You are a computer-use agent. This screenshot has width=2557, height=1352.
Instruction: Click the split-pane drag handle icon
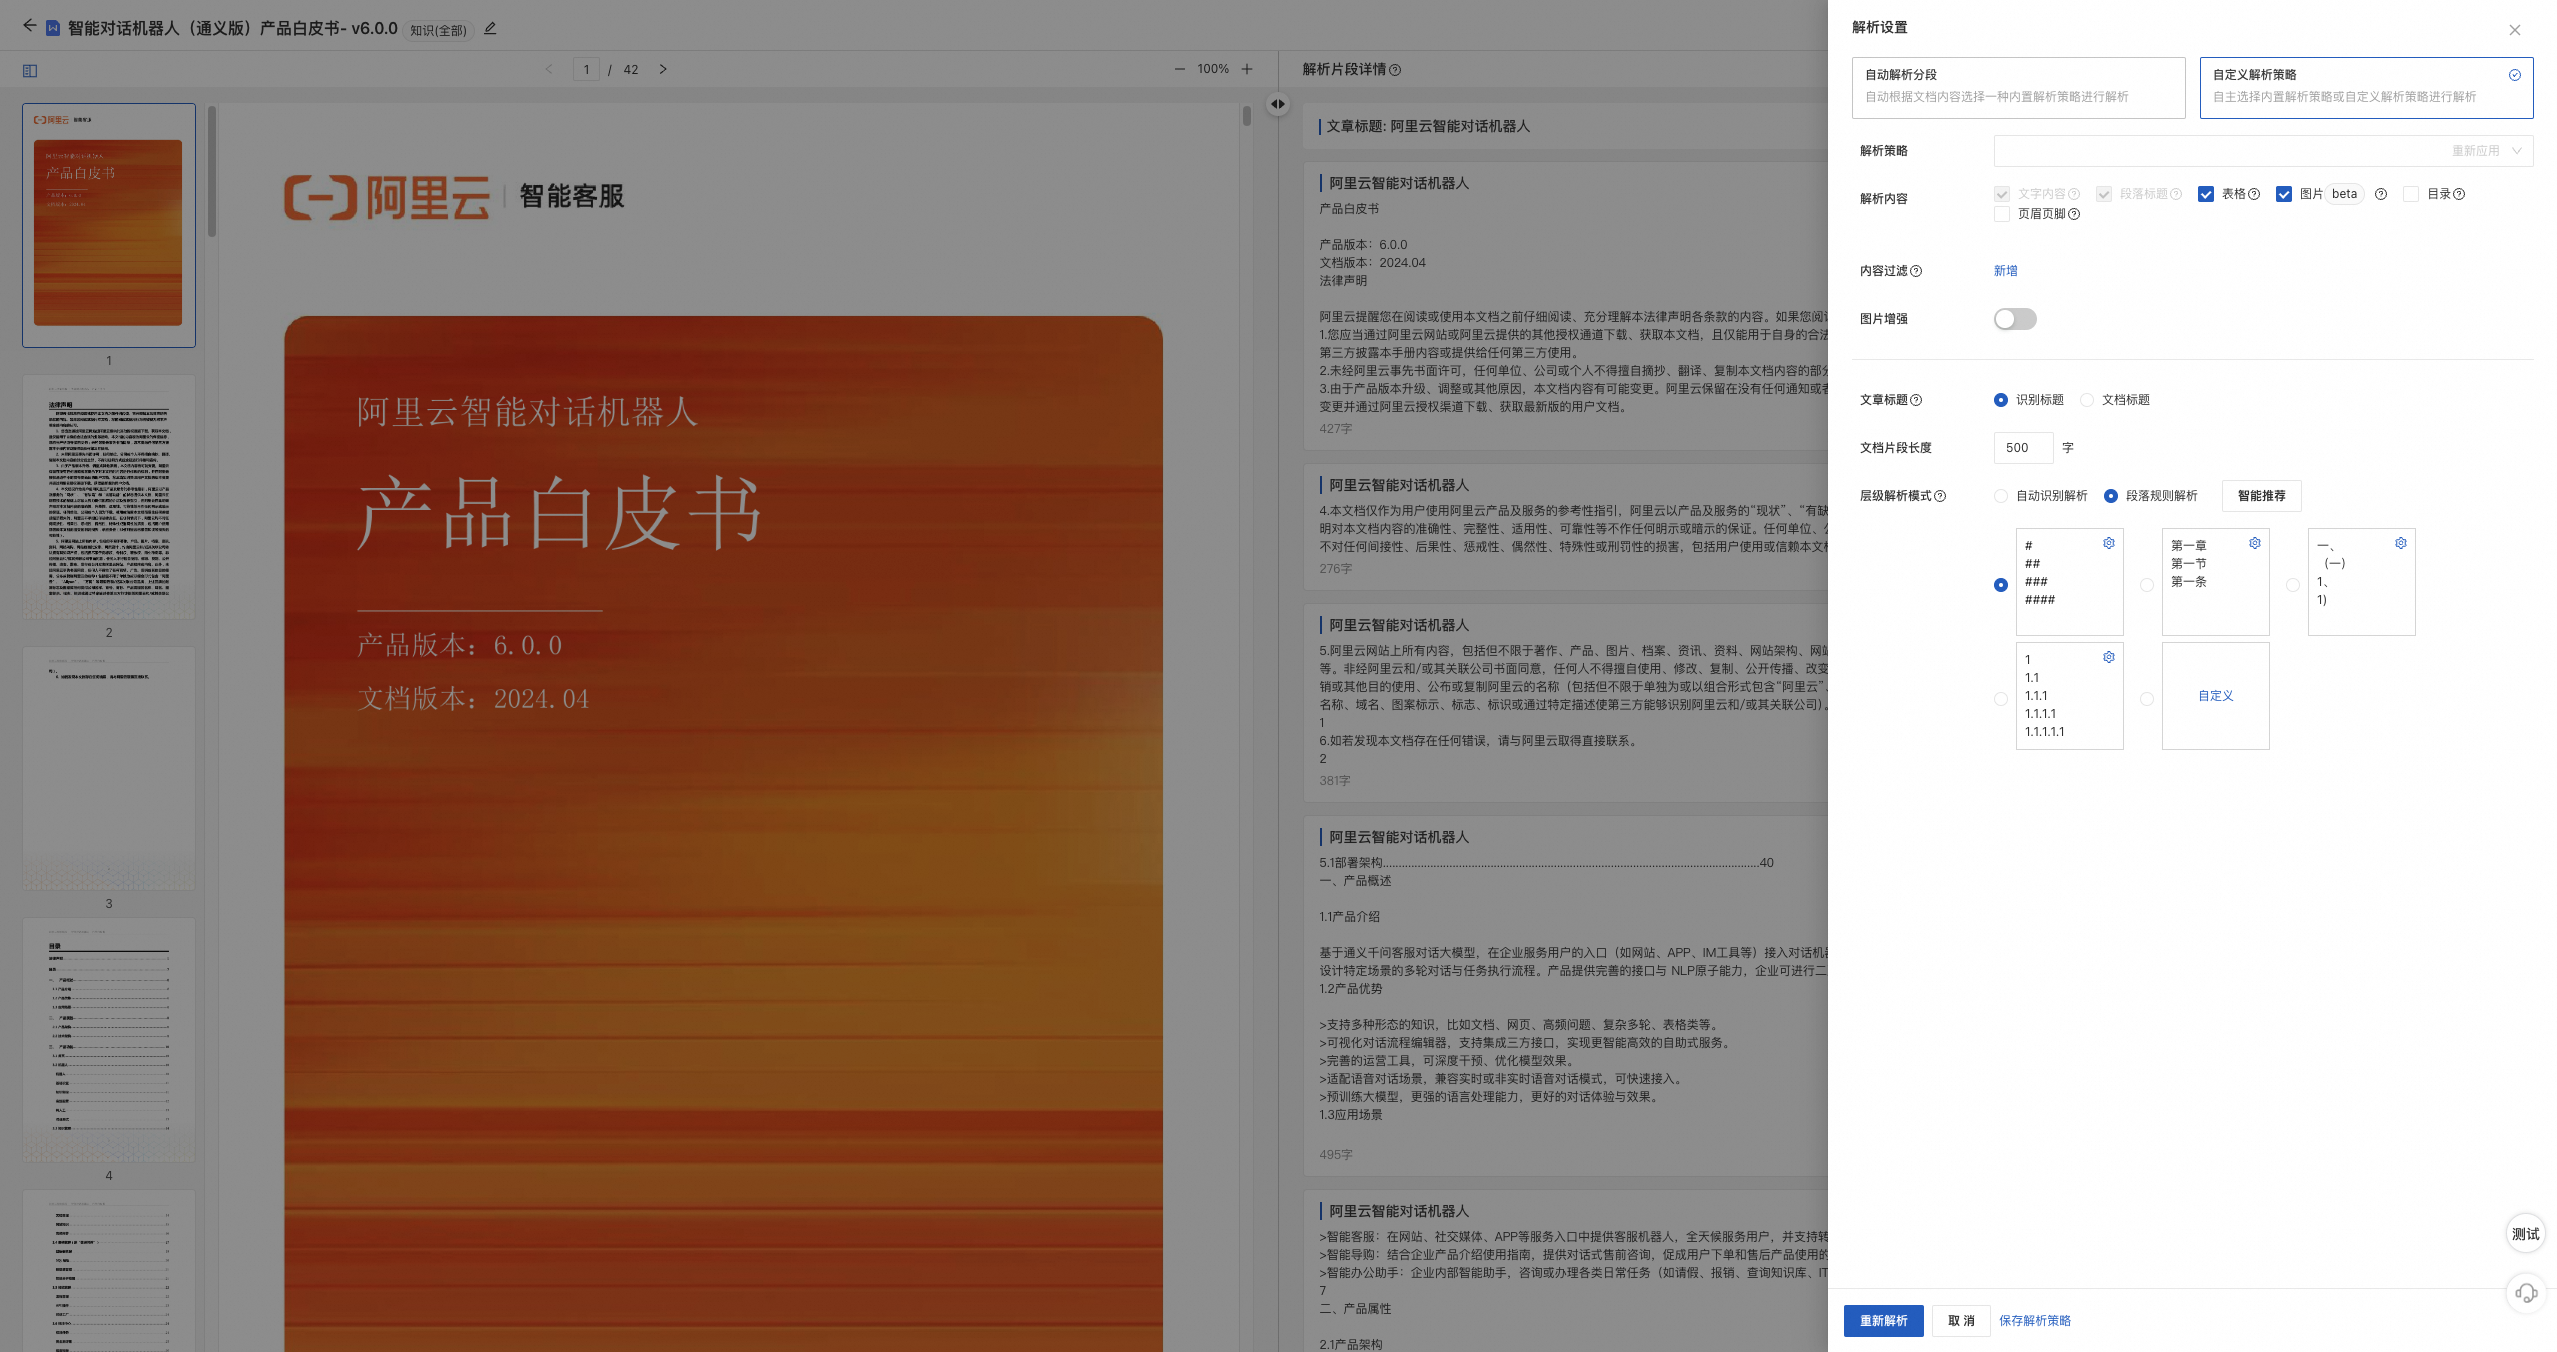coord(1278,104)
